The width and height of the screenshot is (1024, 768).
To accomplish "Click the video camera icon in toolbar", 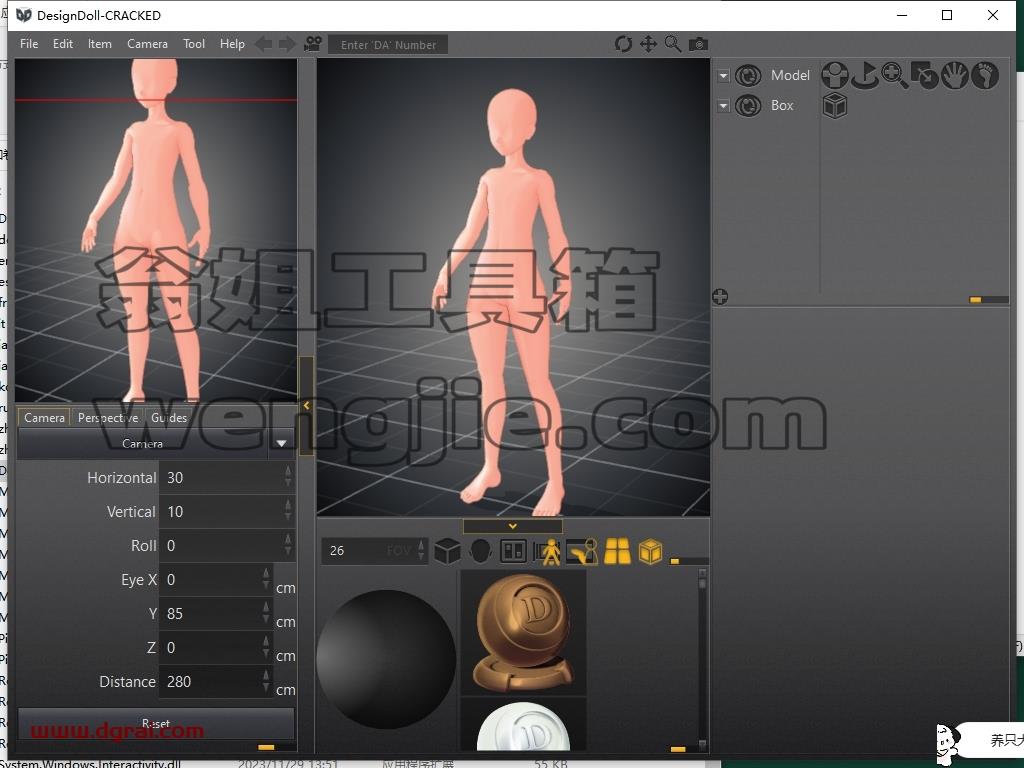I will (x=313, y=44).
